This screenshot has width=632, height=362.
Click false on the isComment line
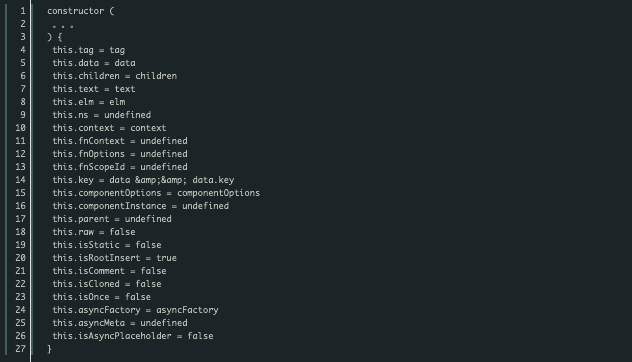[153, 271]
